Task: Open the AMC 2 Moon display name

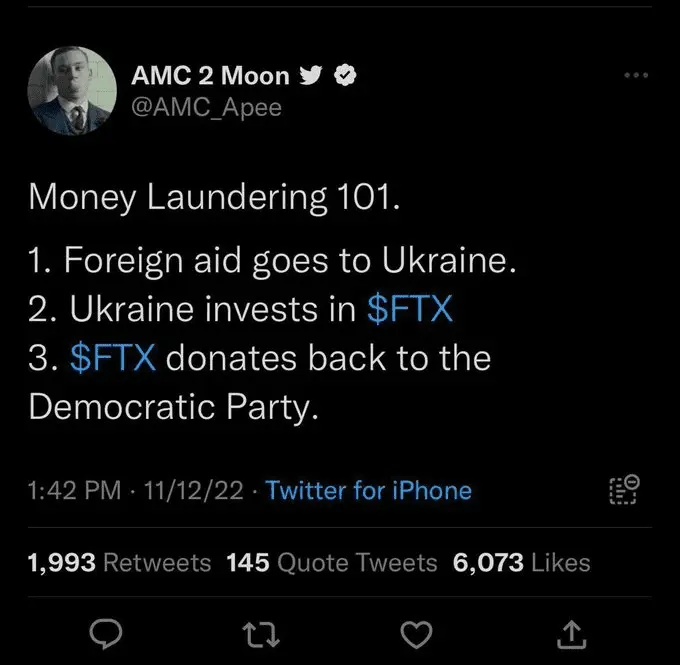Action: click(x=211, y=76)
